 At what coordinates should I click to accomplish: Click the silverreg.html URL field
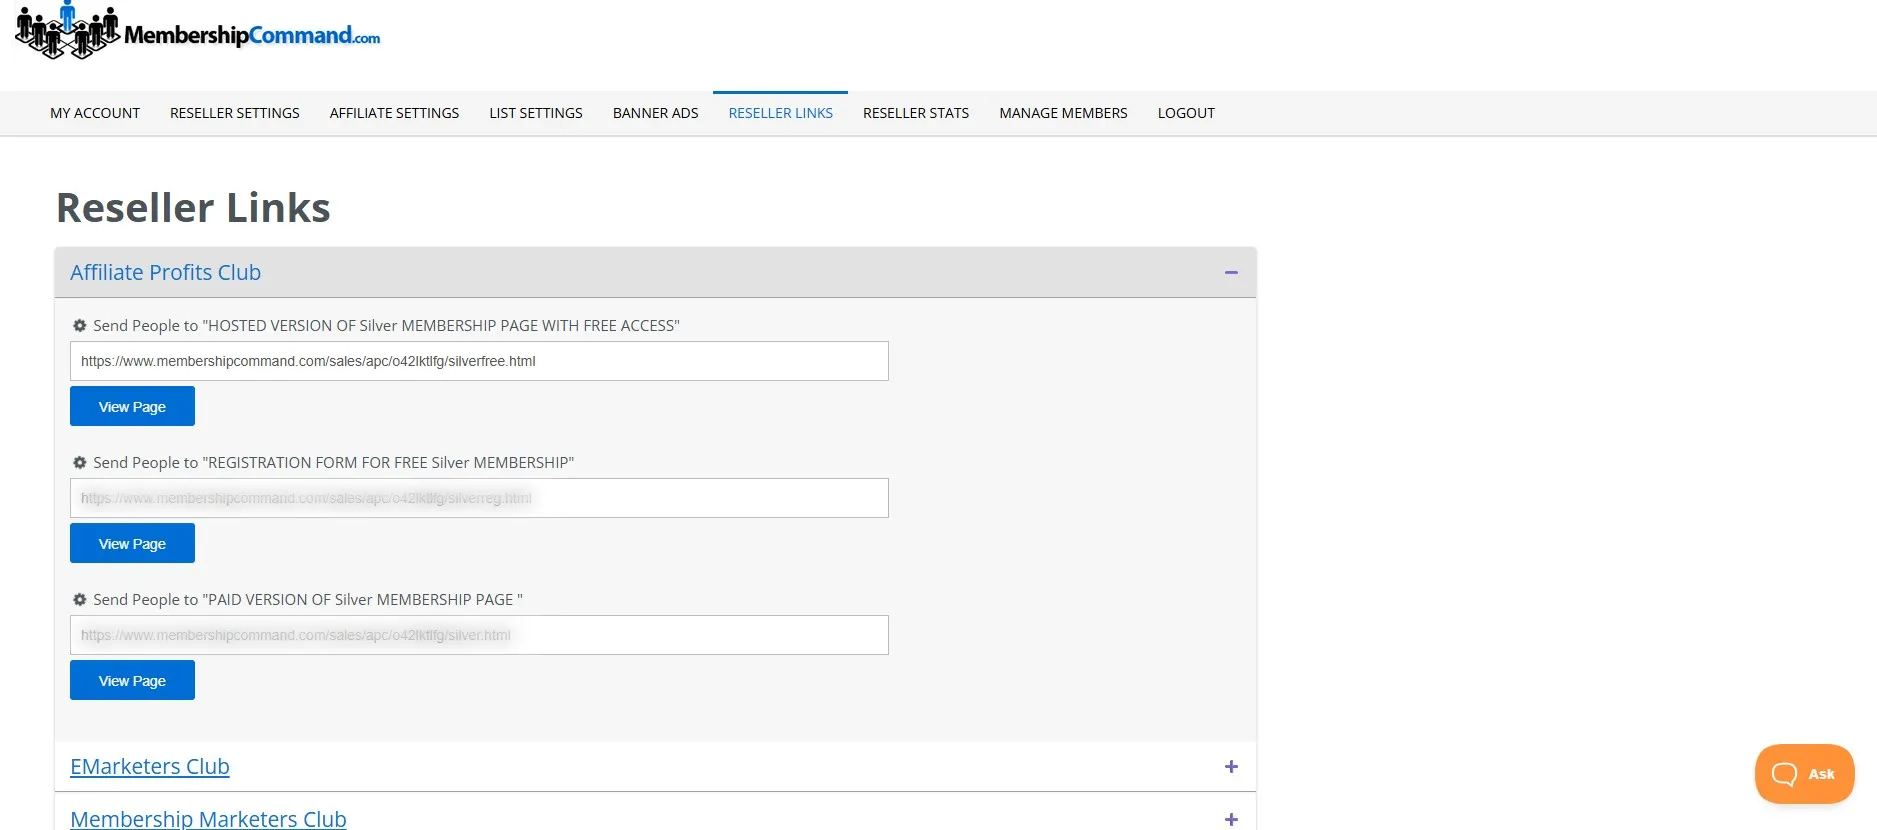point(479,498)
